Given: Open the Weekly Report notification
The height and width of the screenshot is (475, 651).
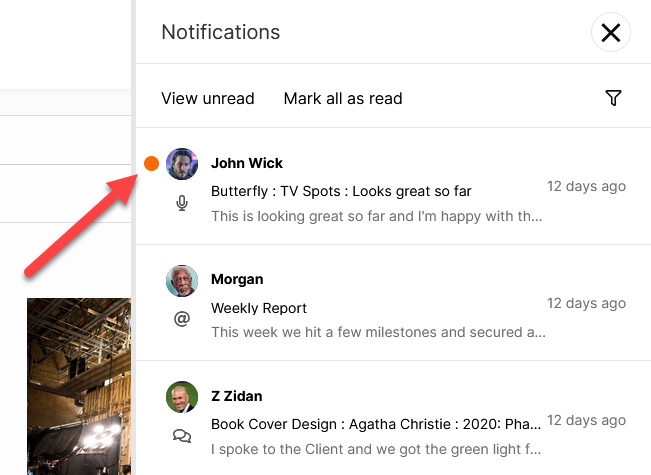Looking at the screenshot, I should click(x=259, y=308).
